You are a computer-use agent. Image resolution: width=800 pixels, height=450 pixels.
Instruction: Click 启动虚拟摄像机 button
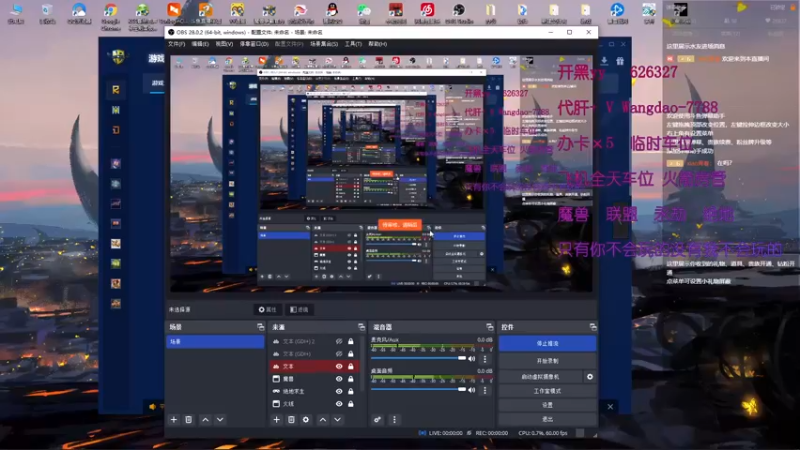pos(541,377)
